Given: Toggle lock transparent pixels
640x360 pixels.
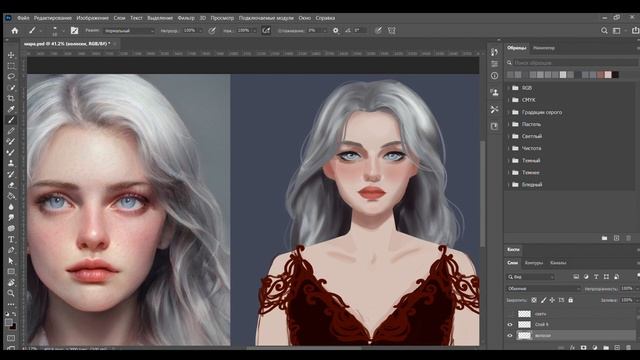Looking at the screenshot, I should pos(534,300).
